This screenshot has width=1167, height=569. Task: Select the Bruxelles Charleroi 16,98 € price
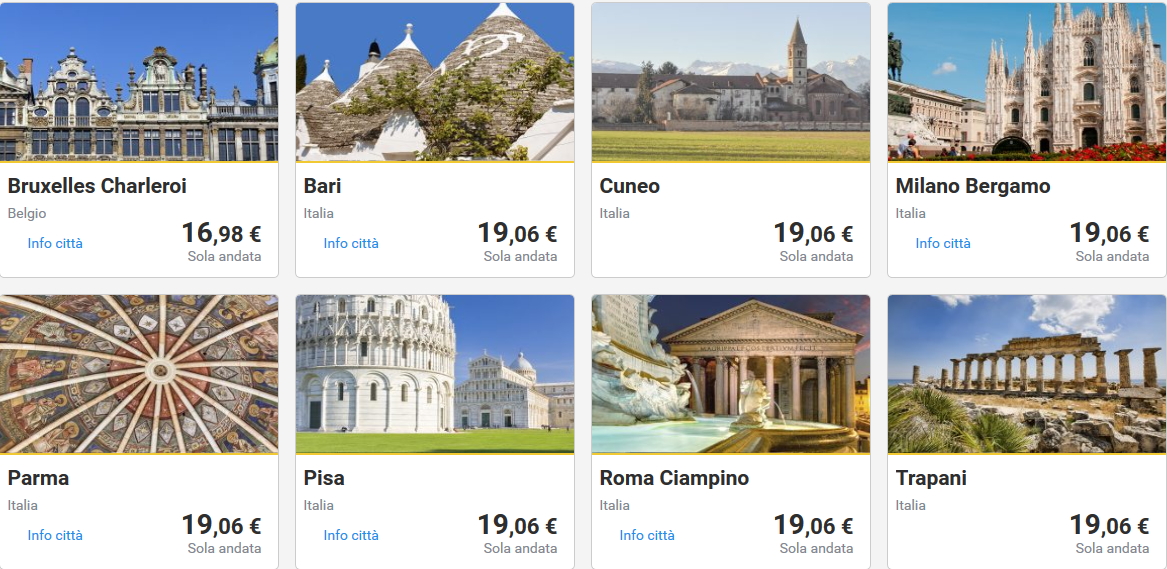221,234
